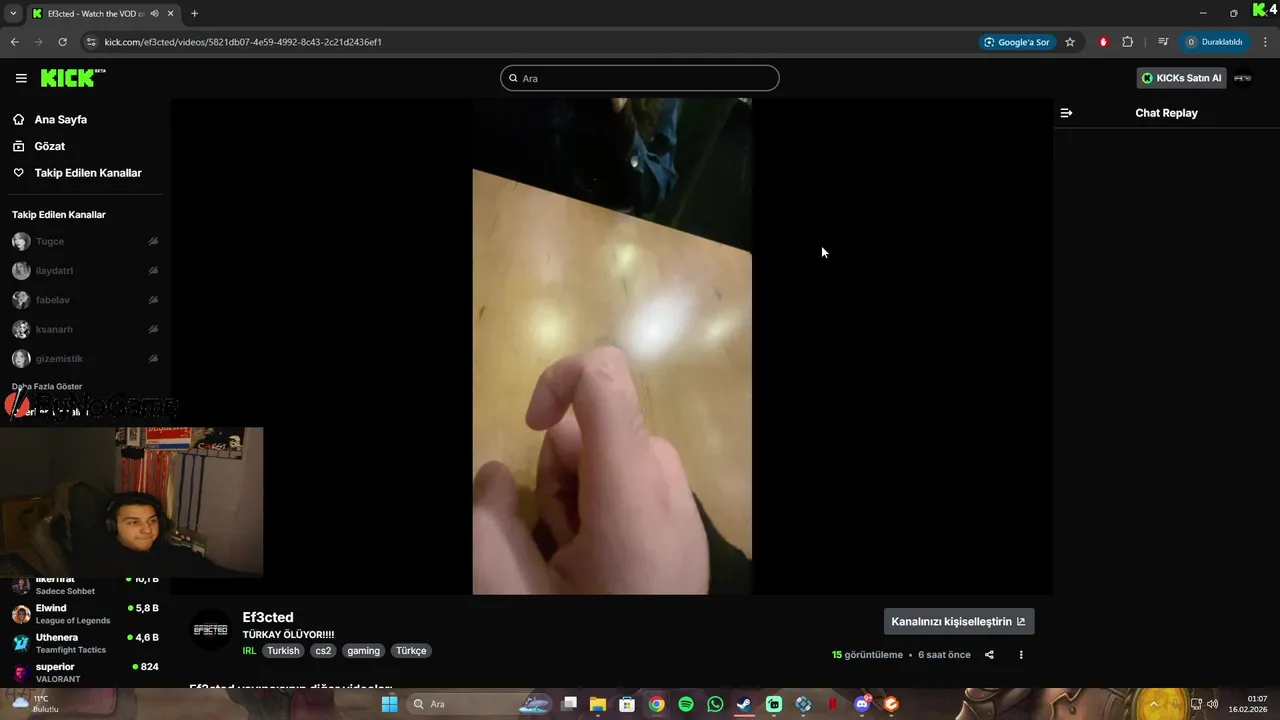Open the Chrome three-dot menu
This screenshot has width=1280, height=720.
pyautogui.click(x=1266, y=42)
